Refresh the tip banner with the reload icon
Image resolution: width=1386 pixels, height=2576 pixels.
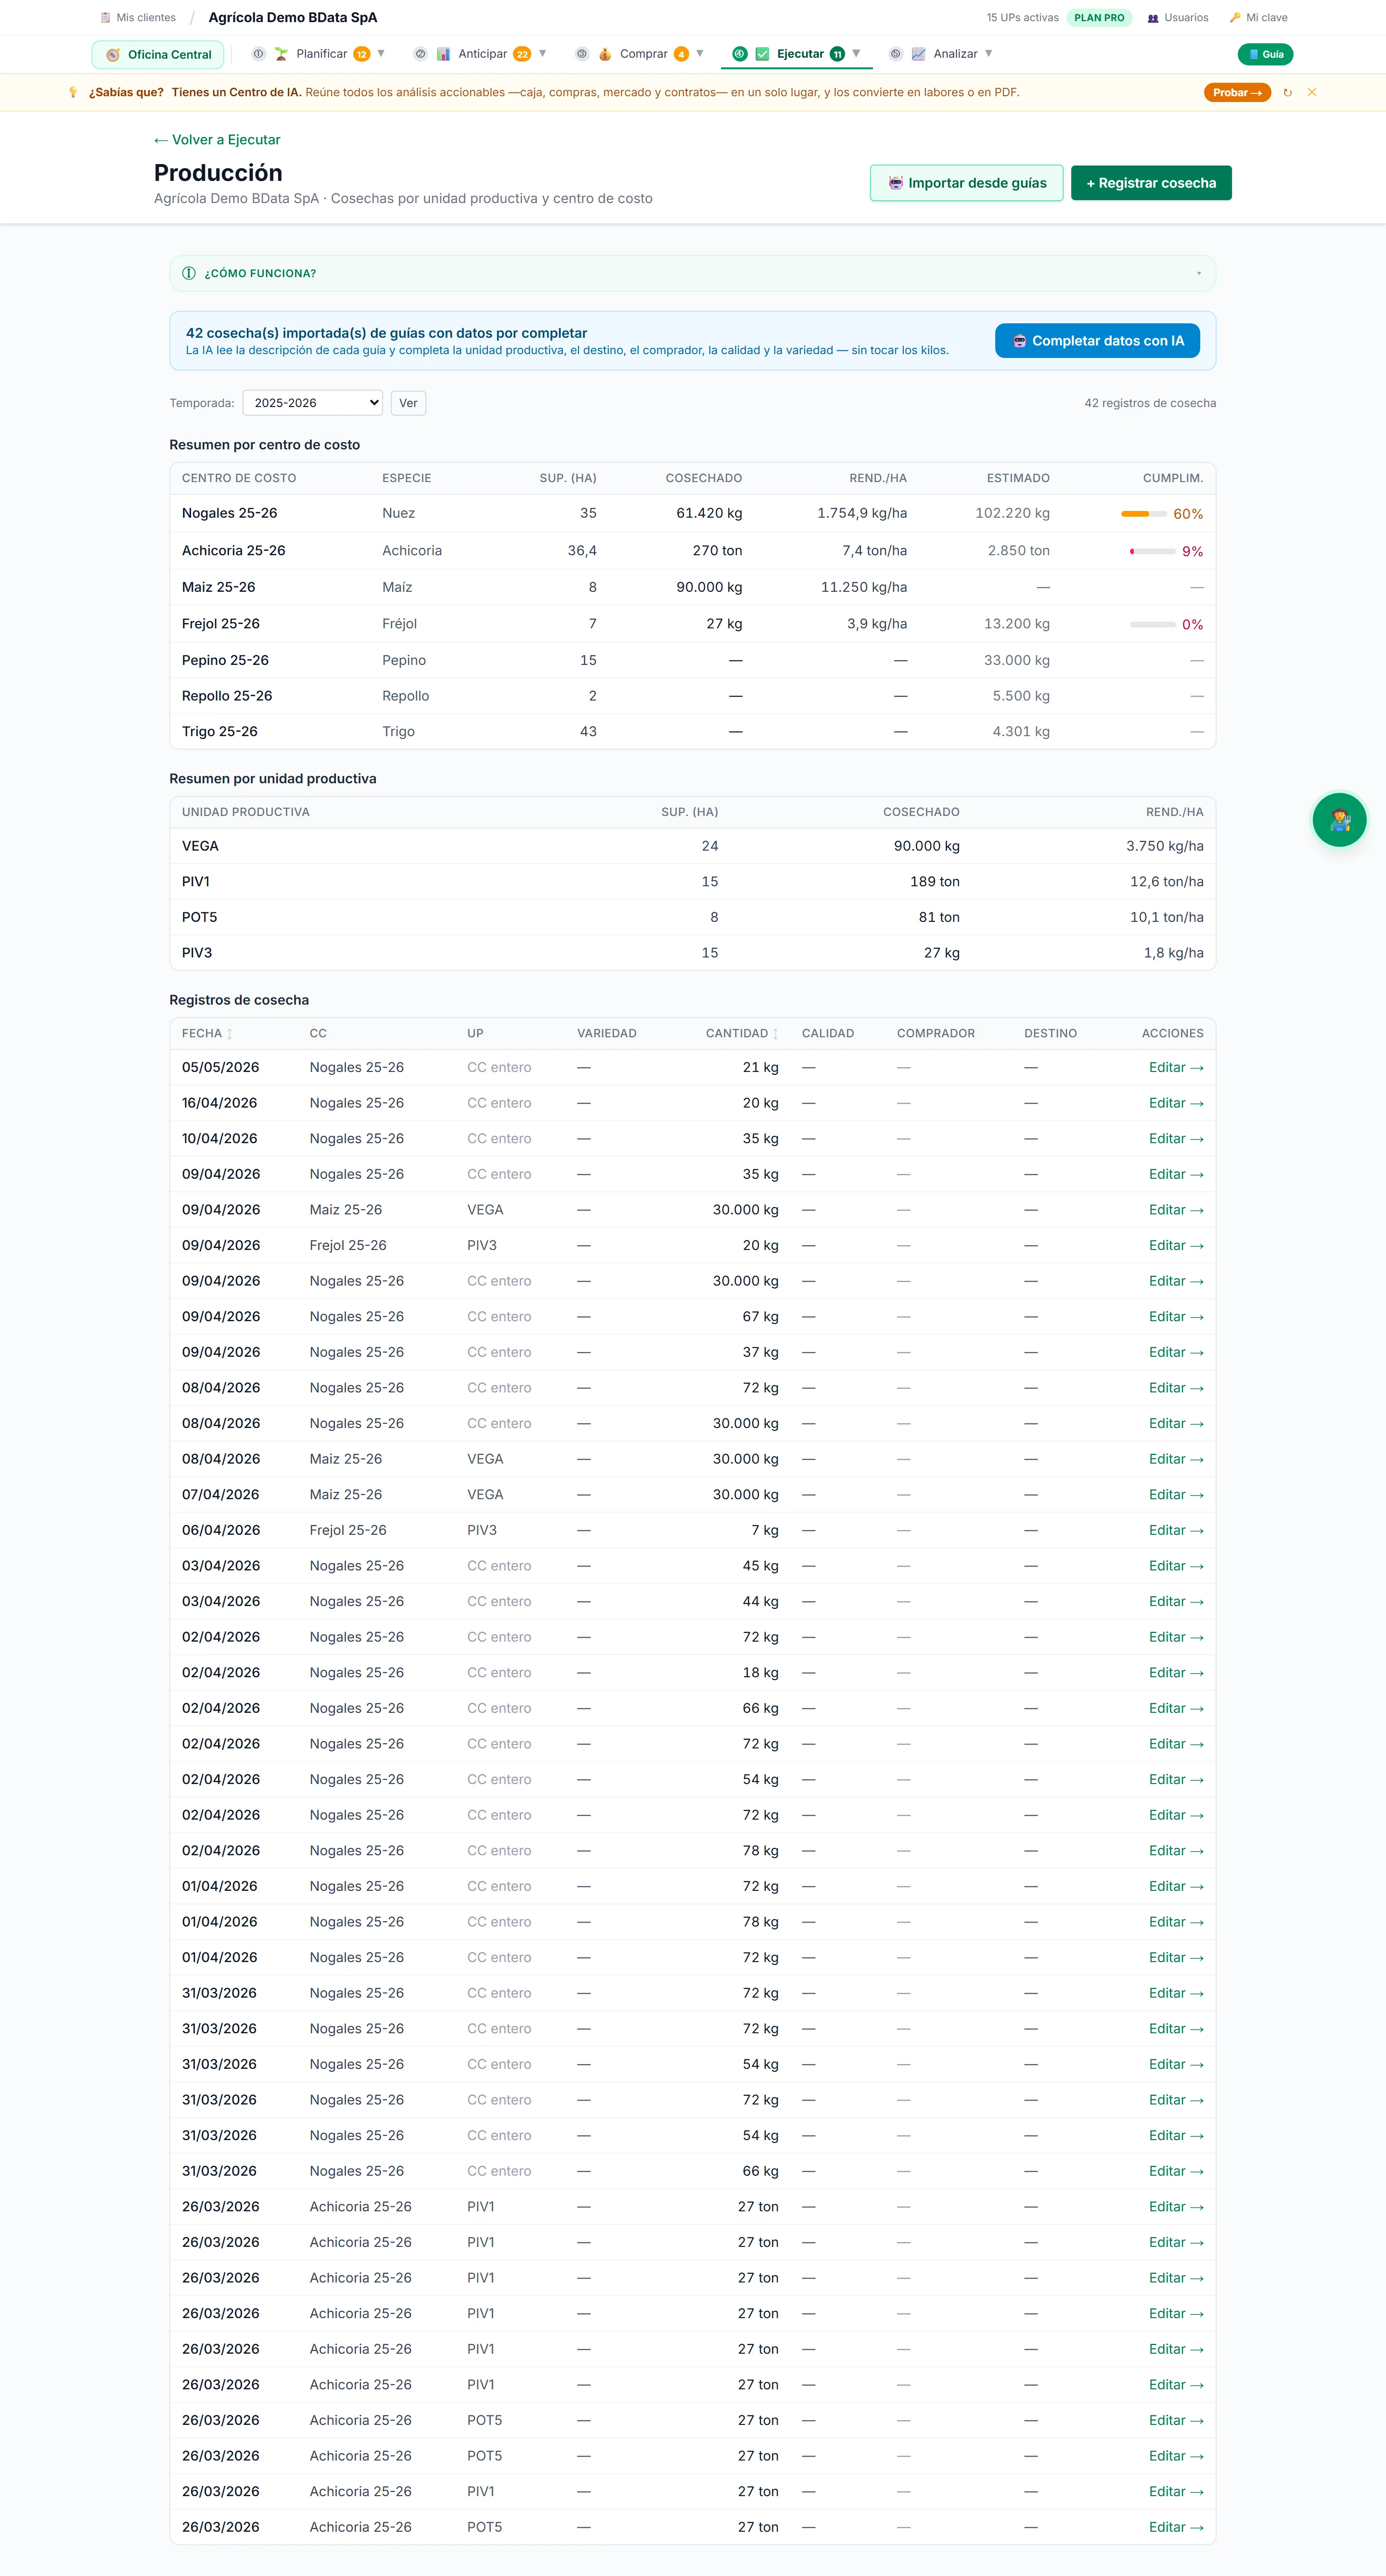1288,93
